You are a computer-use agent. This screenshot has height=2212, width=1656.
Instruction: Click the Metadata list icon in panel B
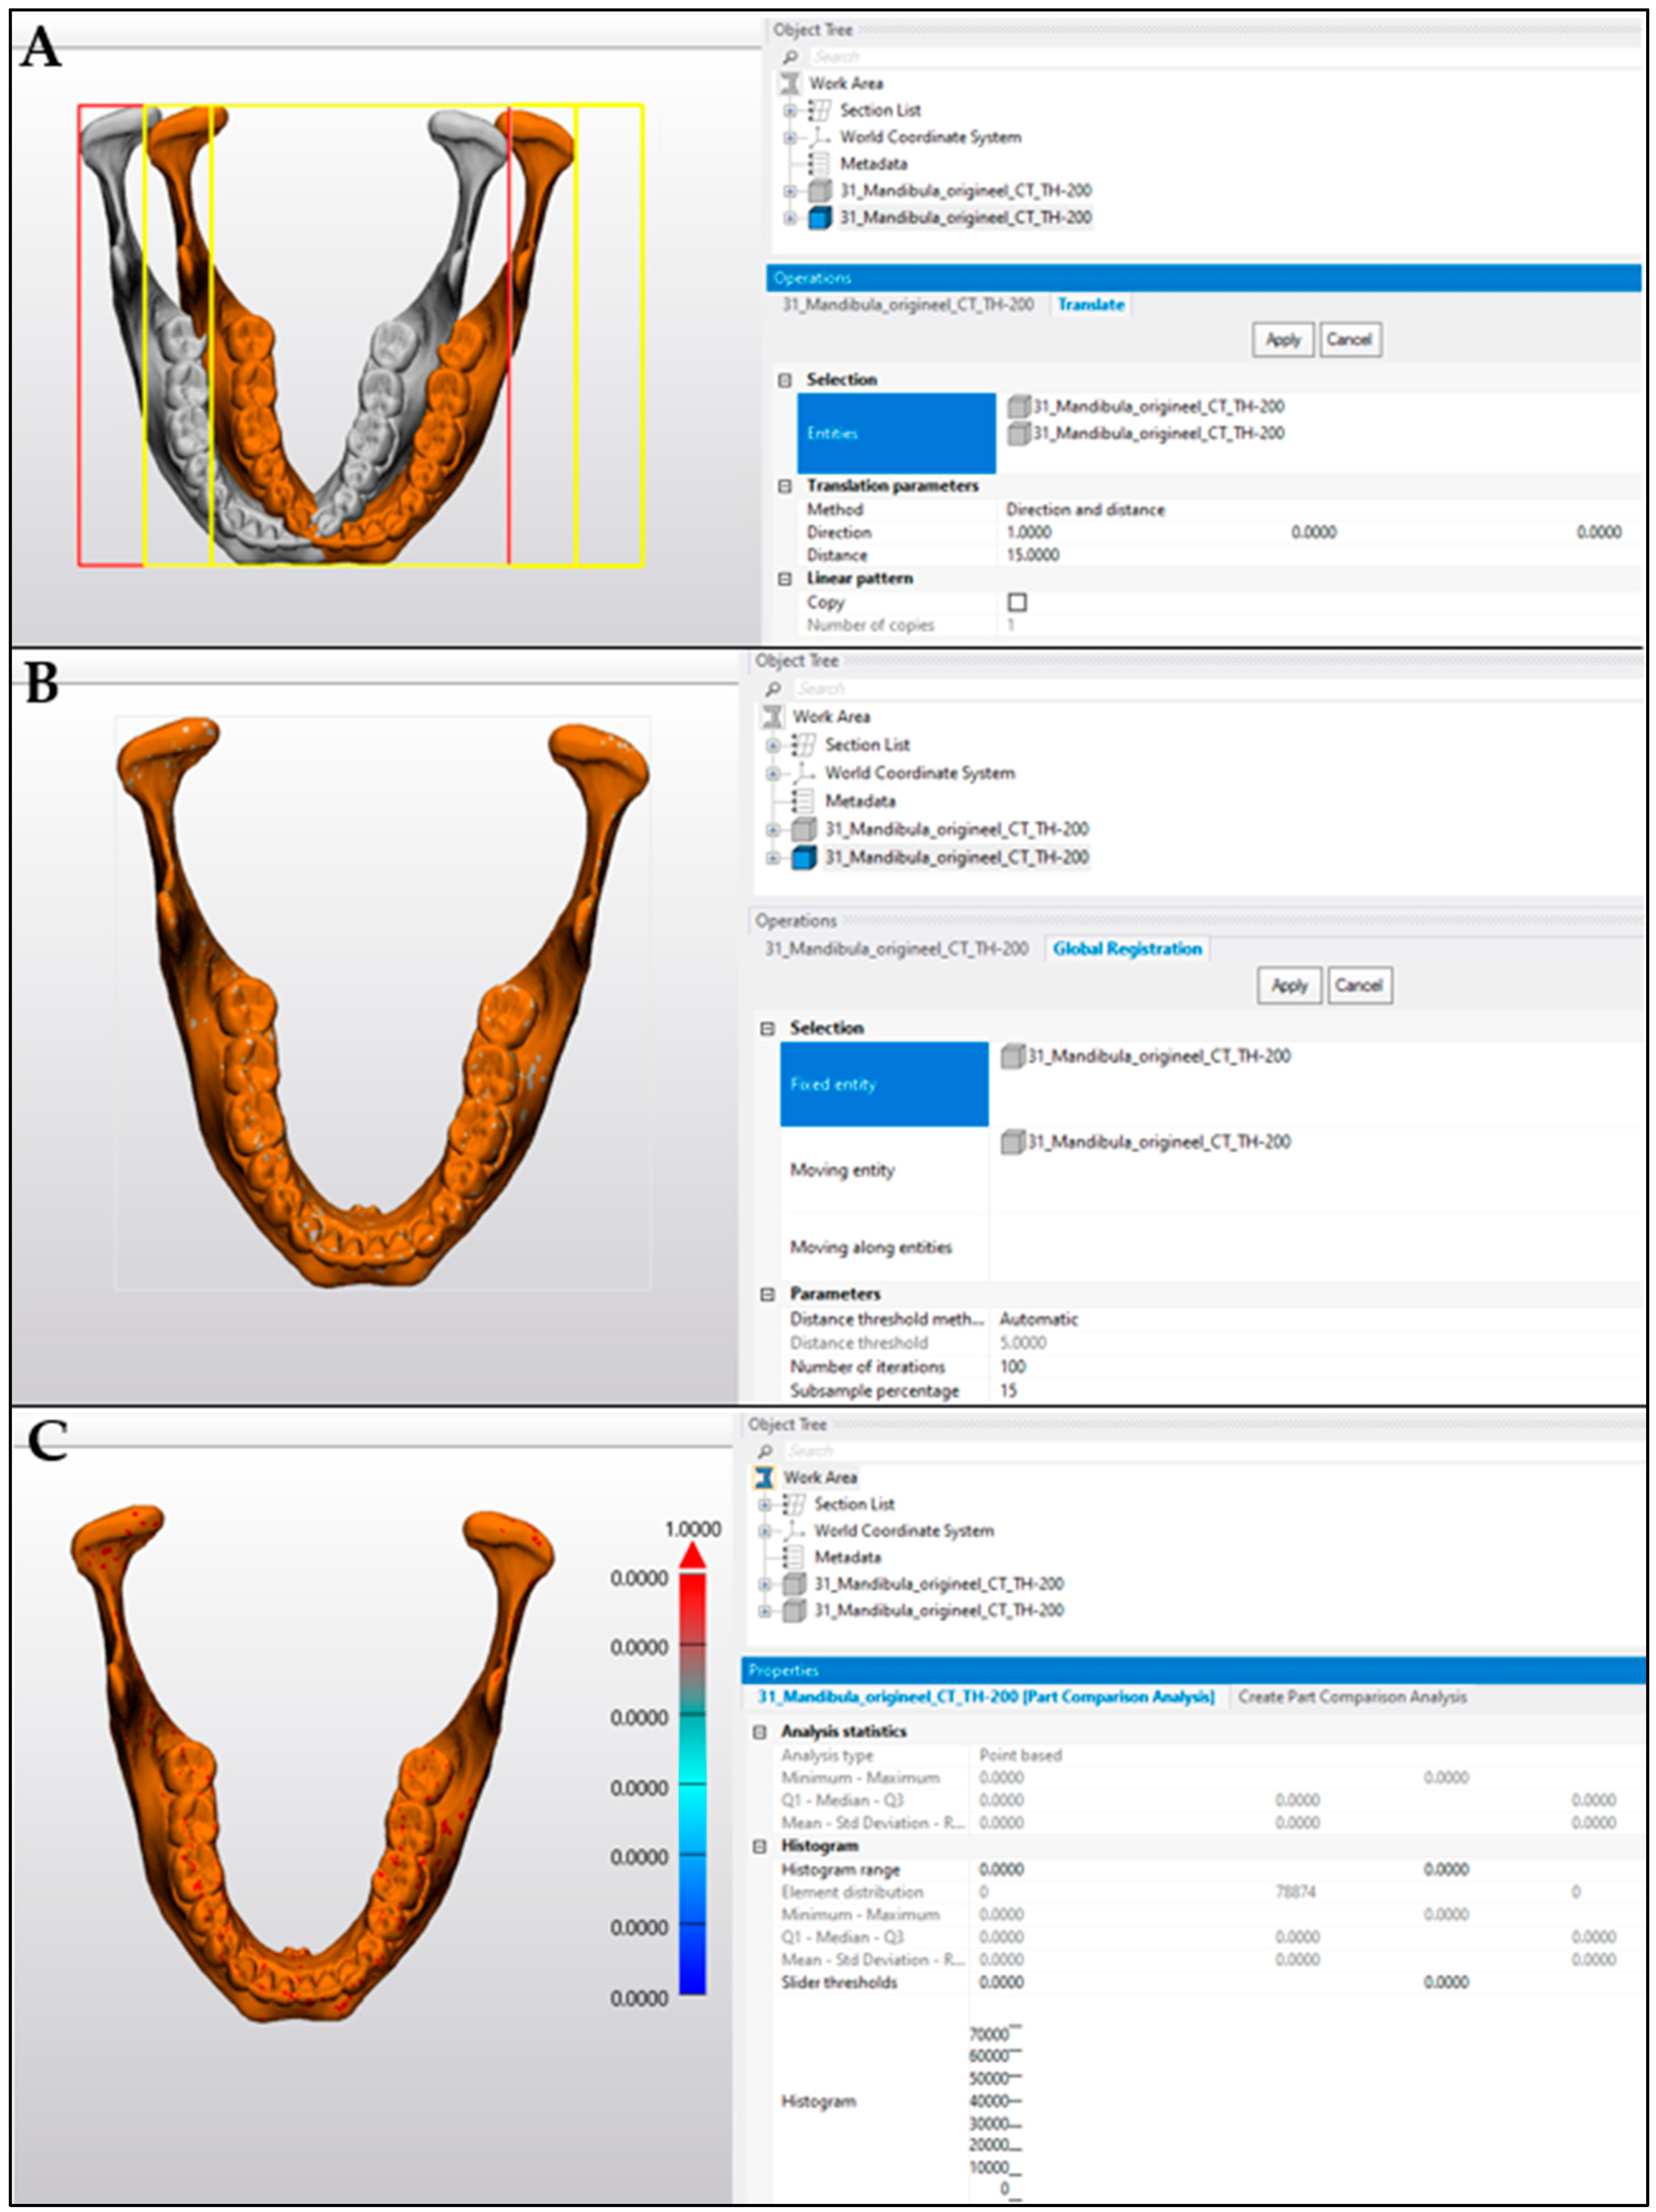tap(802, 800)
